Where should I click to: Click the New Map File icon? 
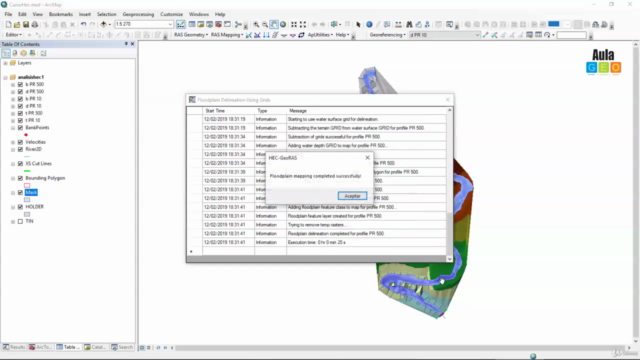point(8,24)
